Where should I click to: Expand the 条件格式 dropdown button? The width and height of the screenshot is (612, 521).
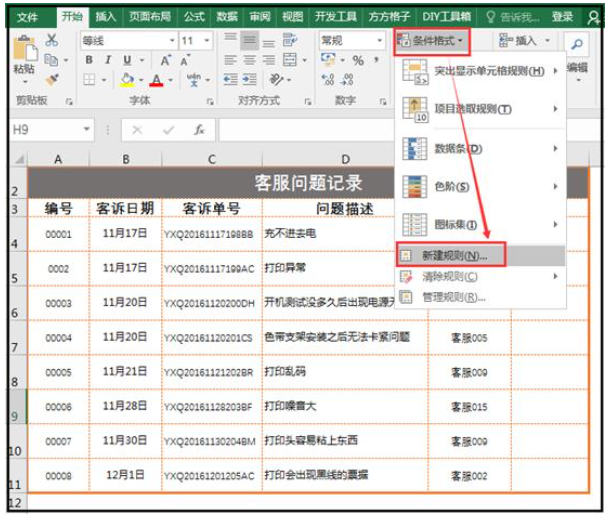pyautogui.click(x=432, y=41)
